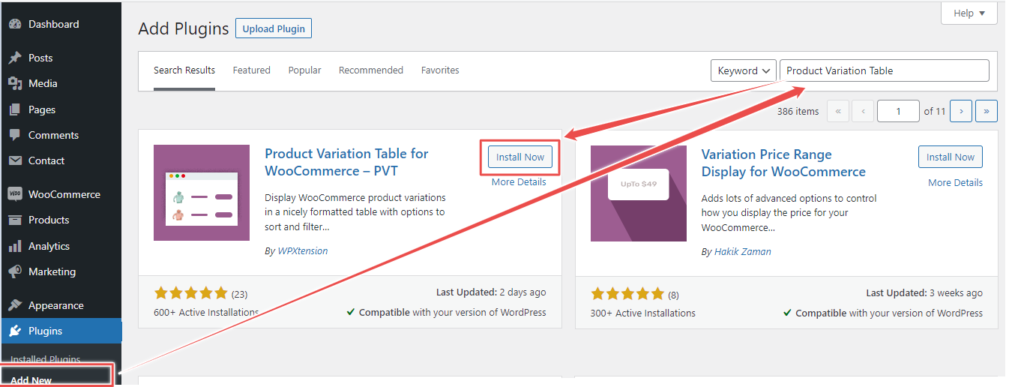Click Product Variation Table plugin thumbnail
1024x387 pixels.
point(202,193)
